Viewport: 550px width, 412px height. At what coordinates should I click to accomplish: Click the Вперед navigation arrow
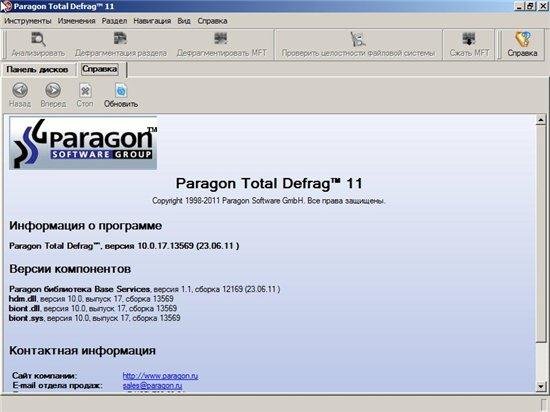[x=53, y=90]
